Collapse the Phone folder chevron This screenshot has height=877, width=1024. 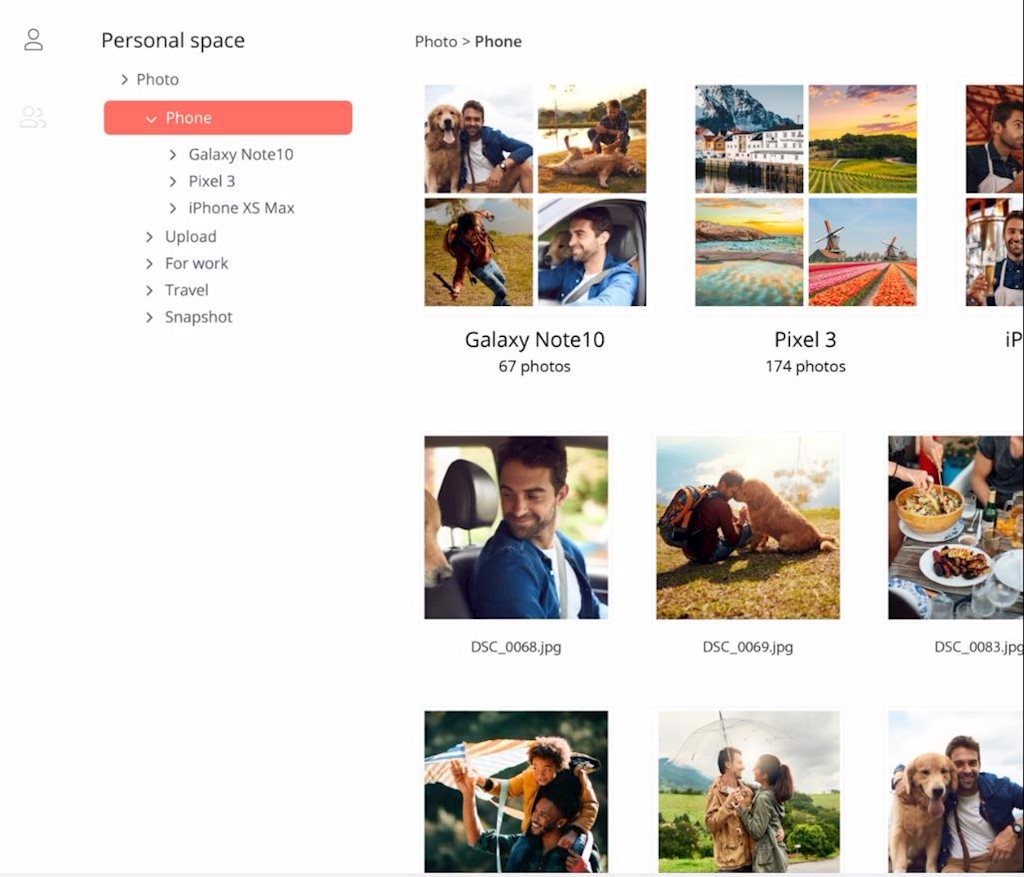151,119
